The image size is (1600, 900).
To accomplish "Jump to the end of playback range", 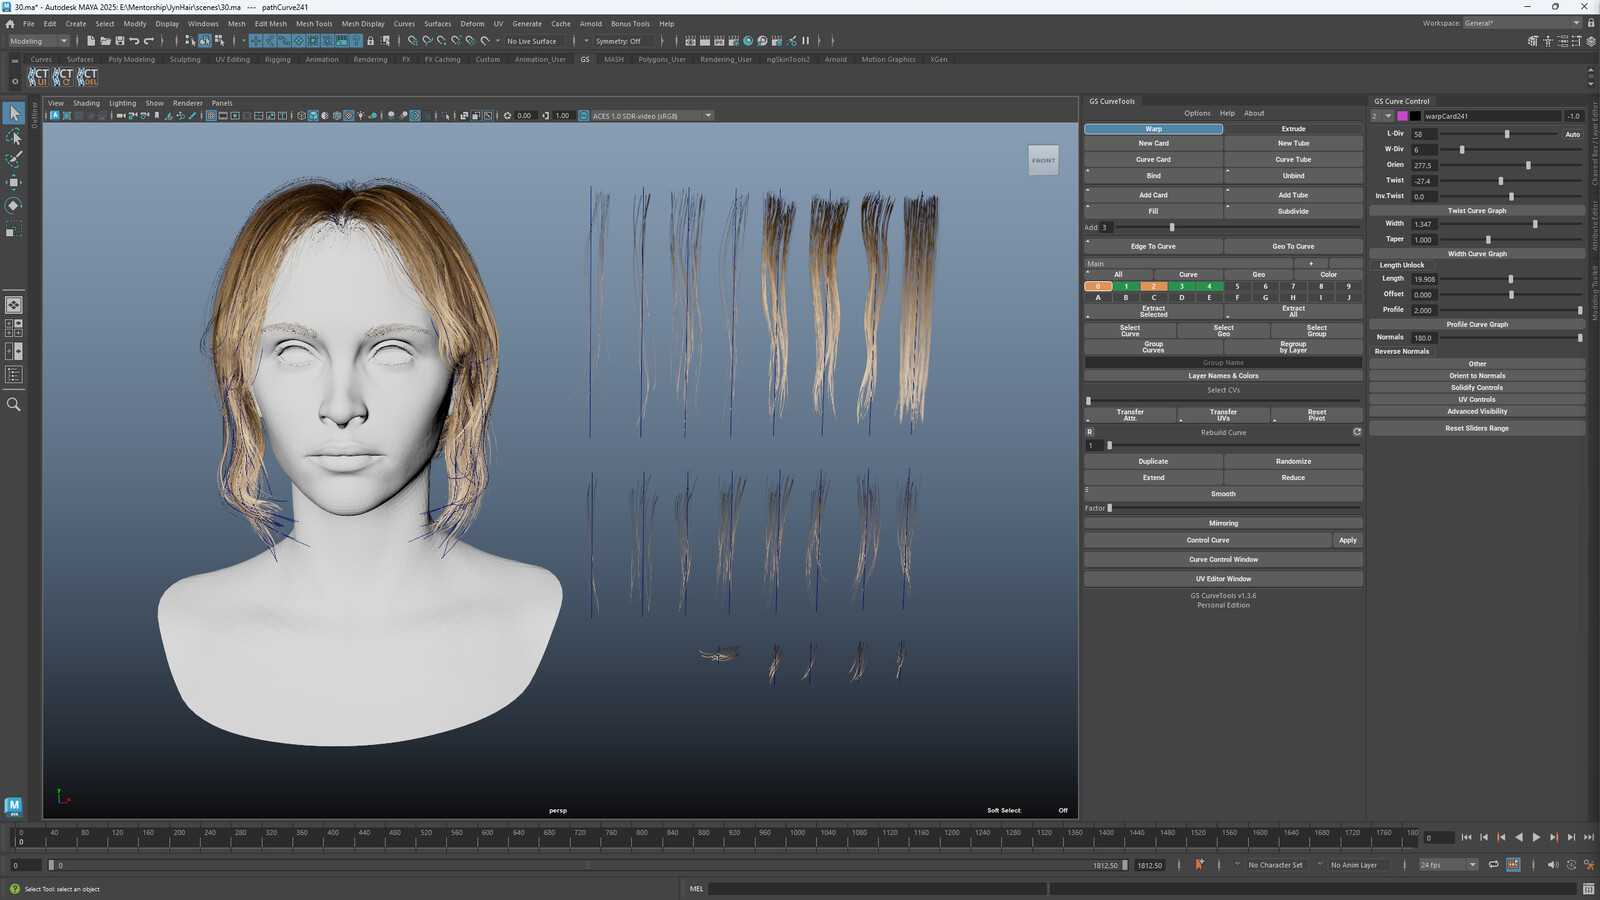I will 1589,837.
